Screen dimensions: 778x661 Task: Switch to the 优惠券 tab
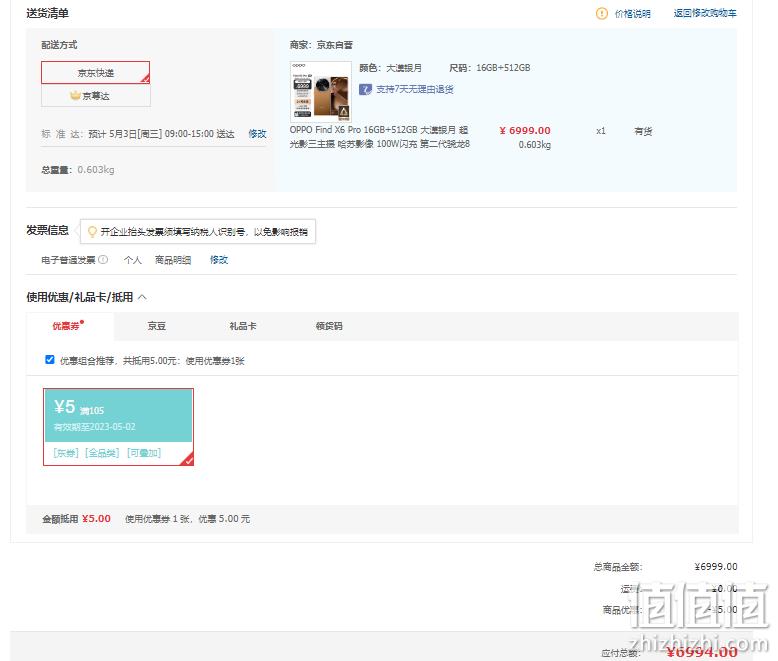(69, 326)
